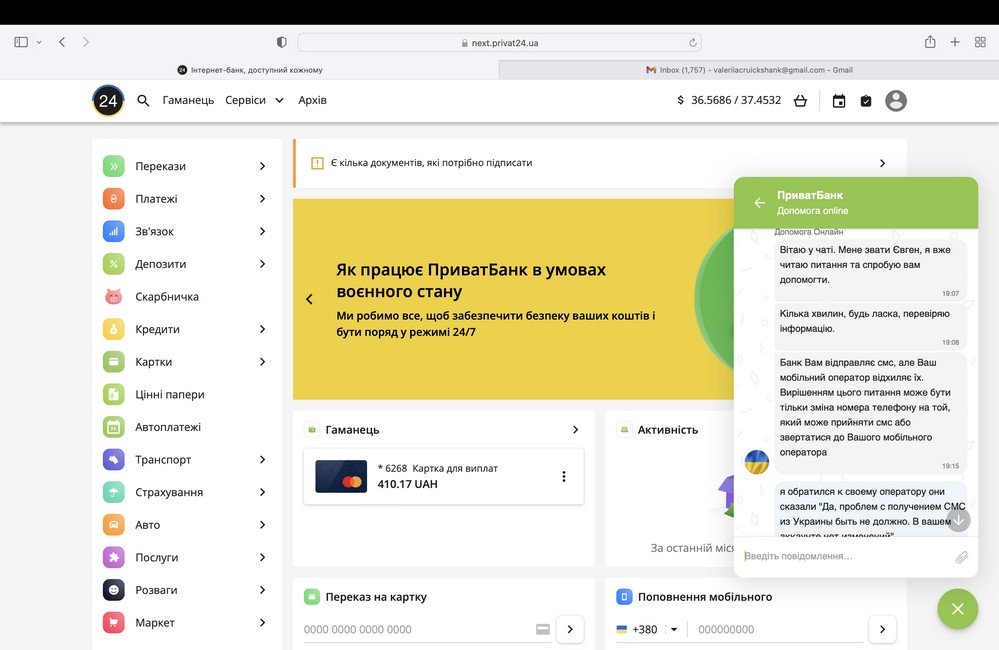Switch to the Gmail Inbox tab
Viewport: 999px width, 650px height.
click(x=749, y=70)
